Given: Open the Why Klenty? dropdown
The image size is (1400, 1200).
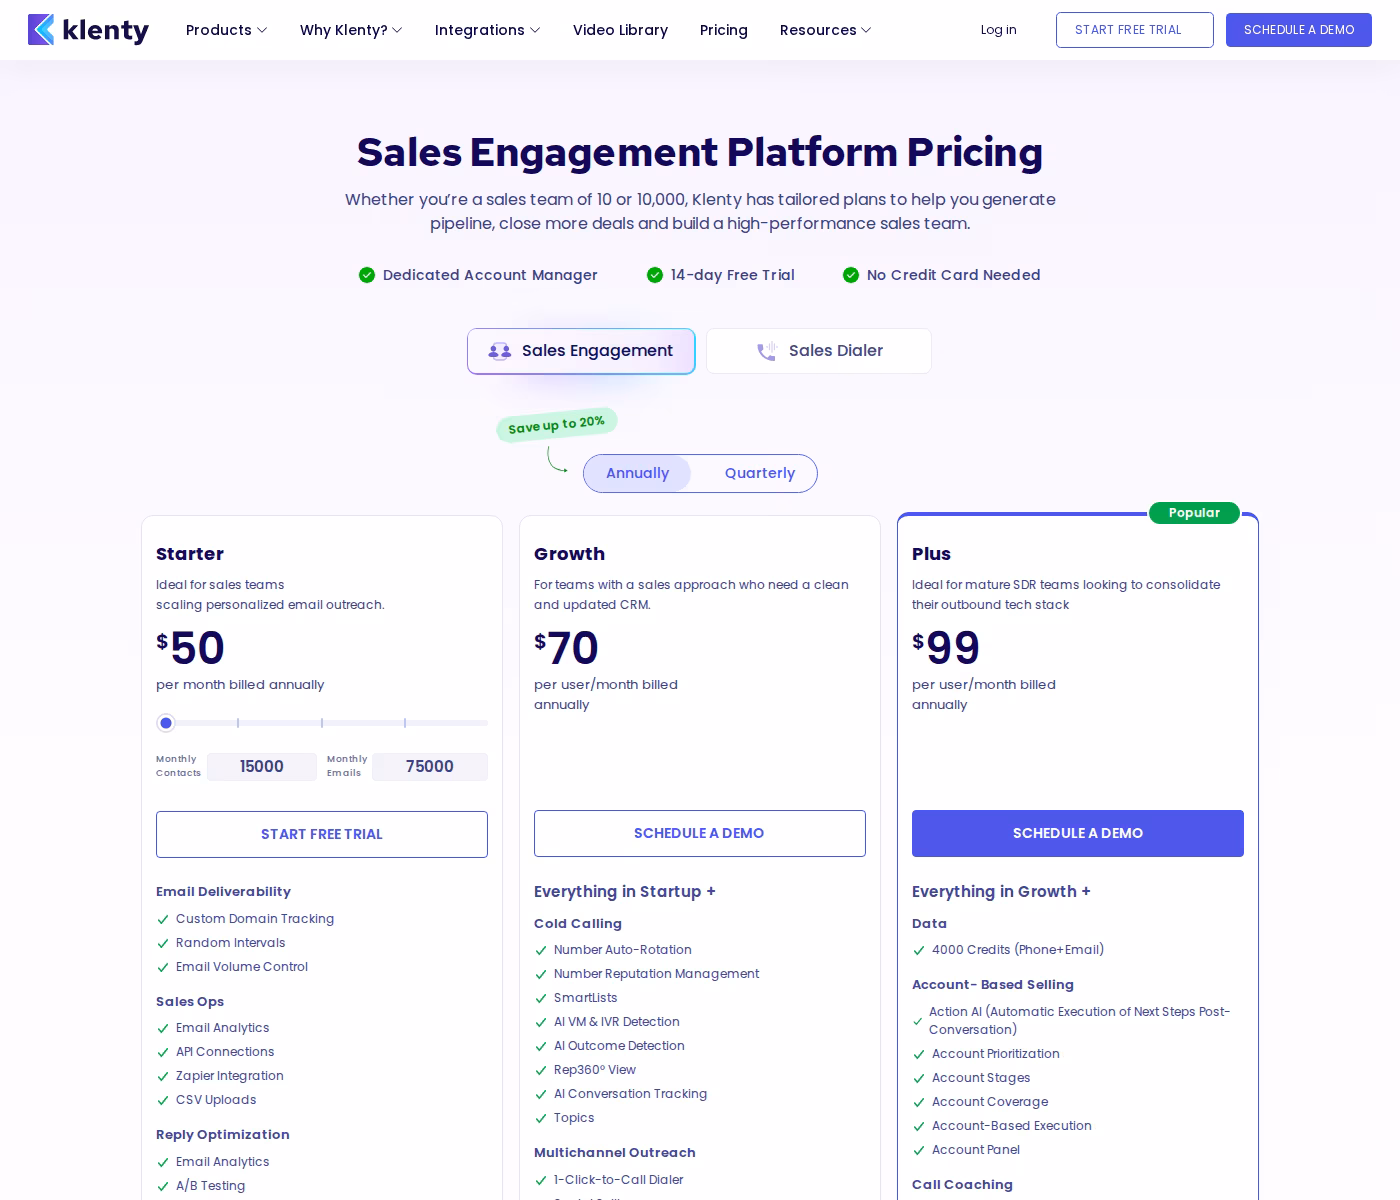Looking at the screenshot, I should [x=351, y=30].
